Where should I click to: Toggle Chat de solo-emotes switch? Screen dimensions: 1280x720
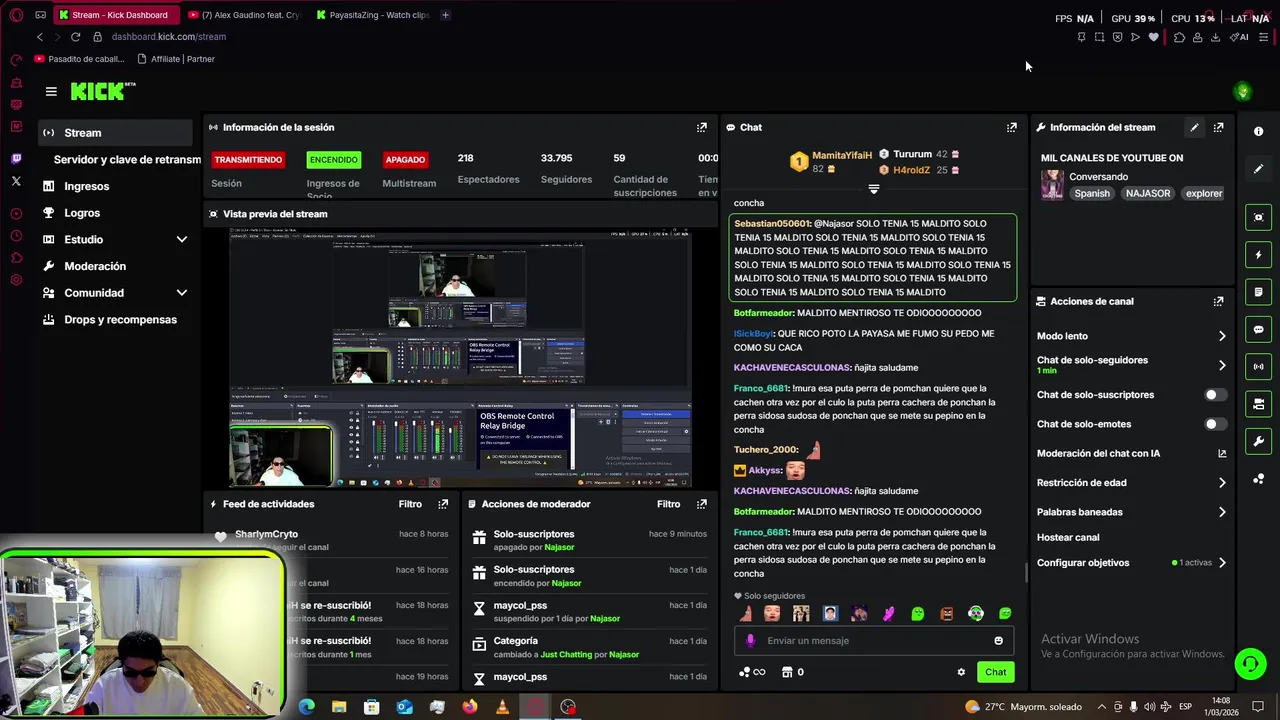(x=1214, y=424)
